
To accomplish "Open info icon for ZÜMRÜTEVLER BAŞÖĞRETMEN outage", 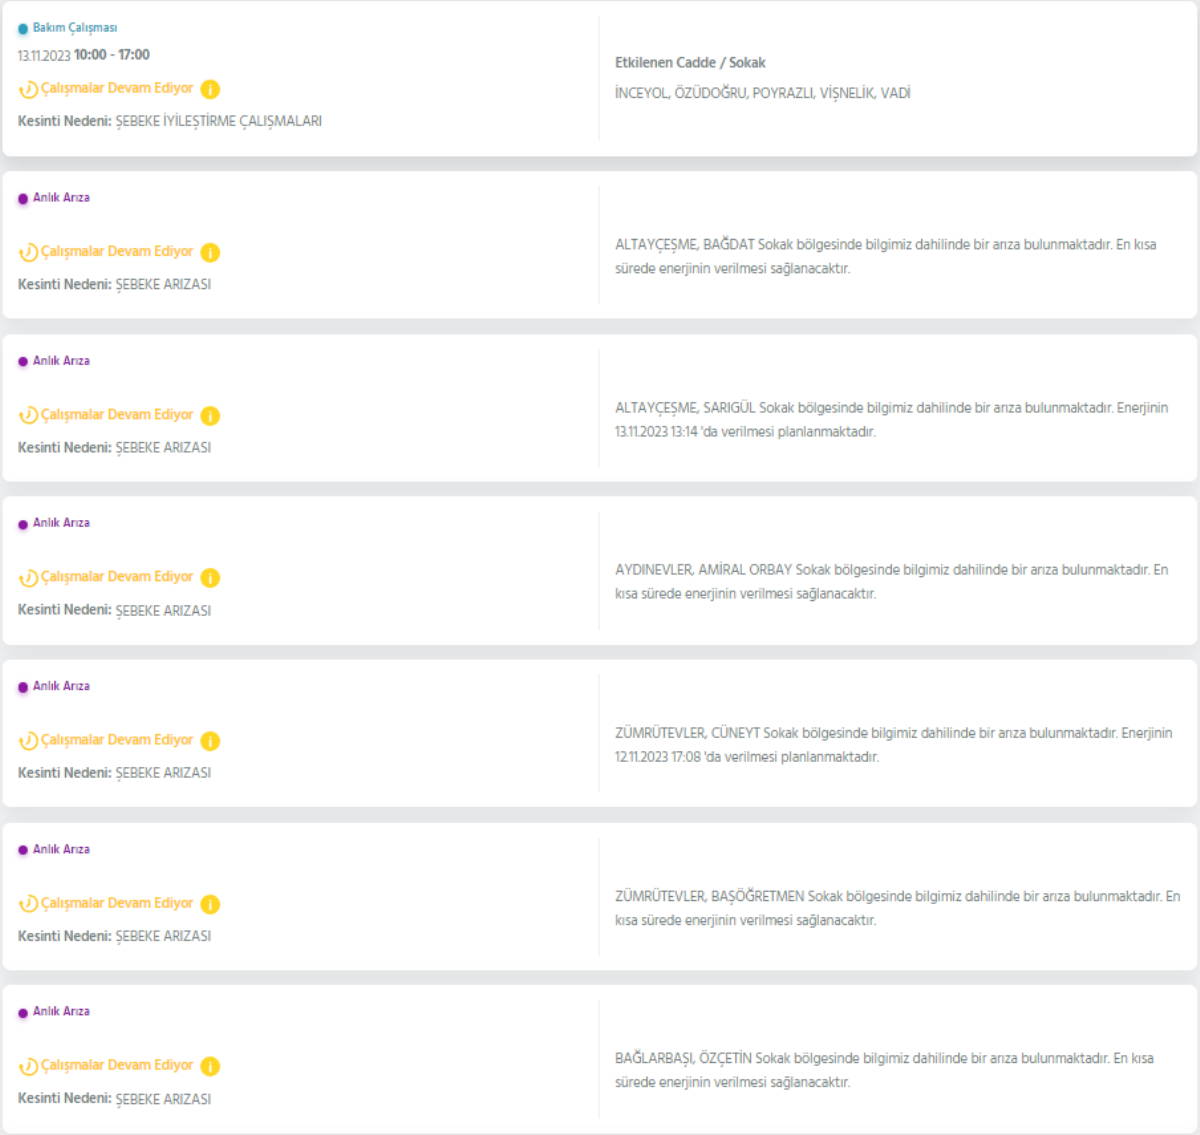I will [210, 904].
